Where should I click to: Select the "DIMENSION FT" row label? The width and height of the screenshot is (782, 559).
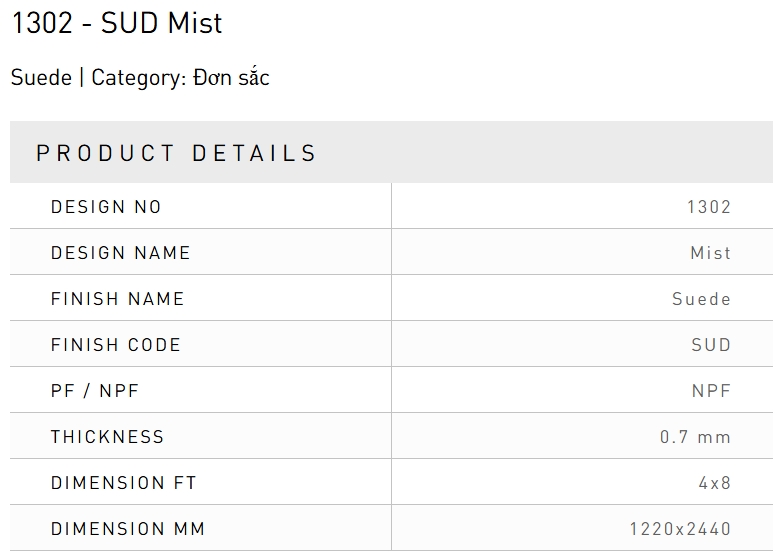point(124,483)
